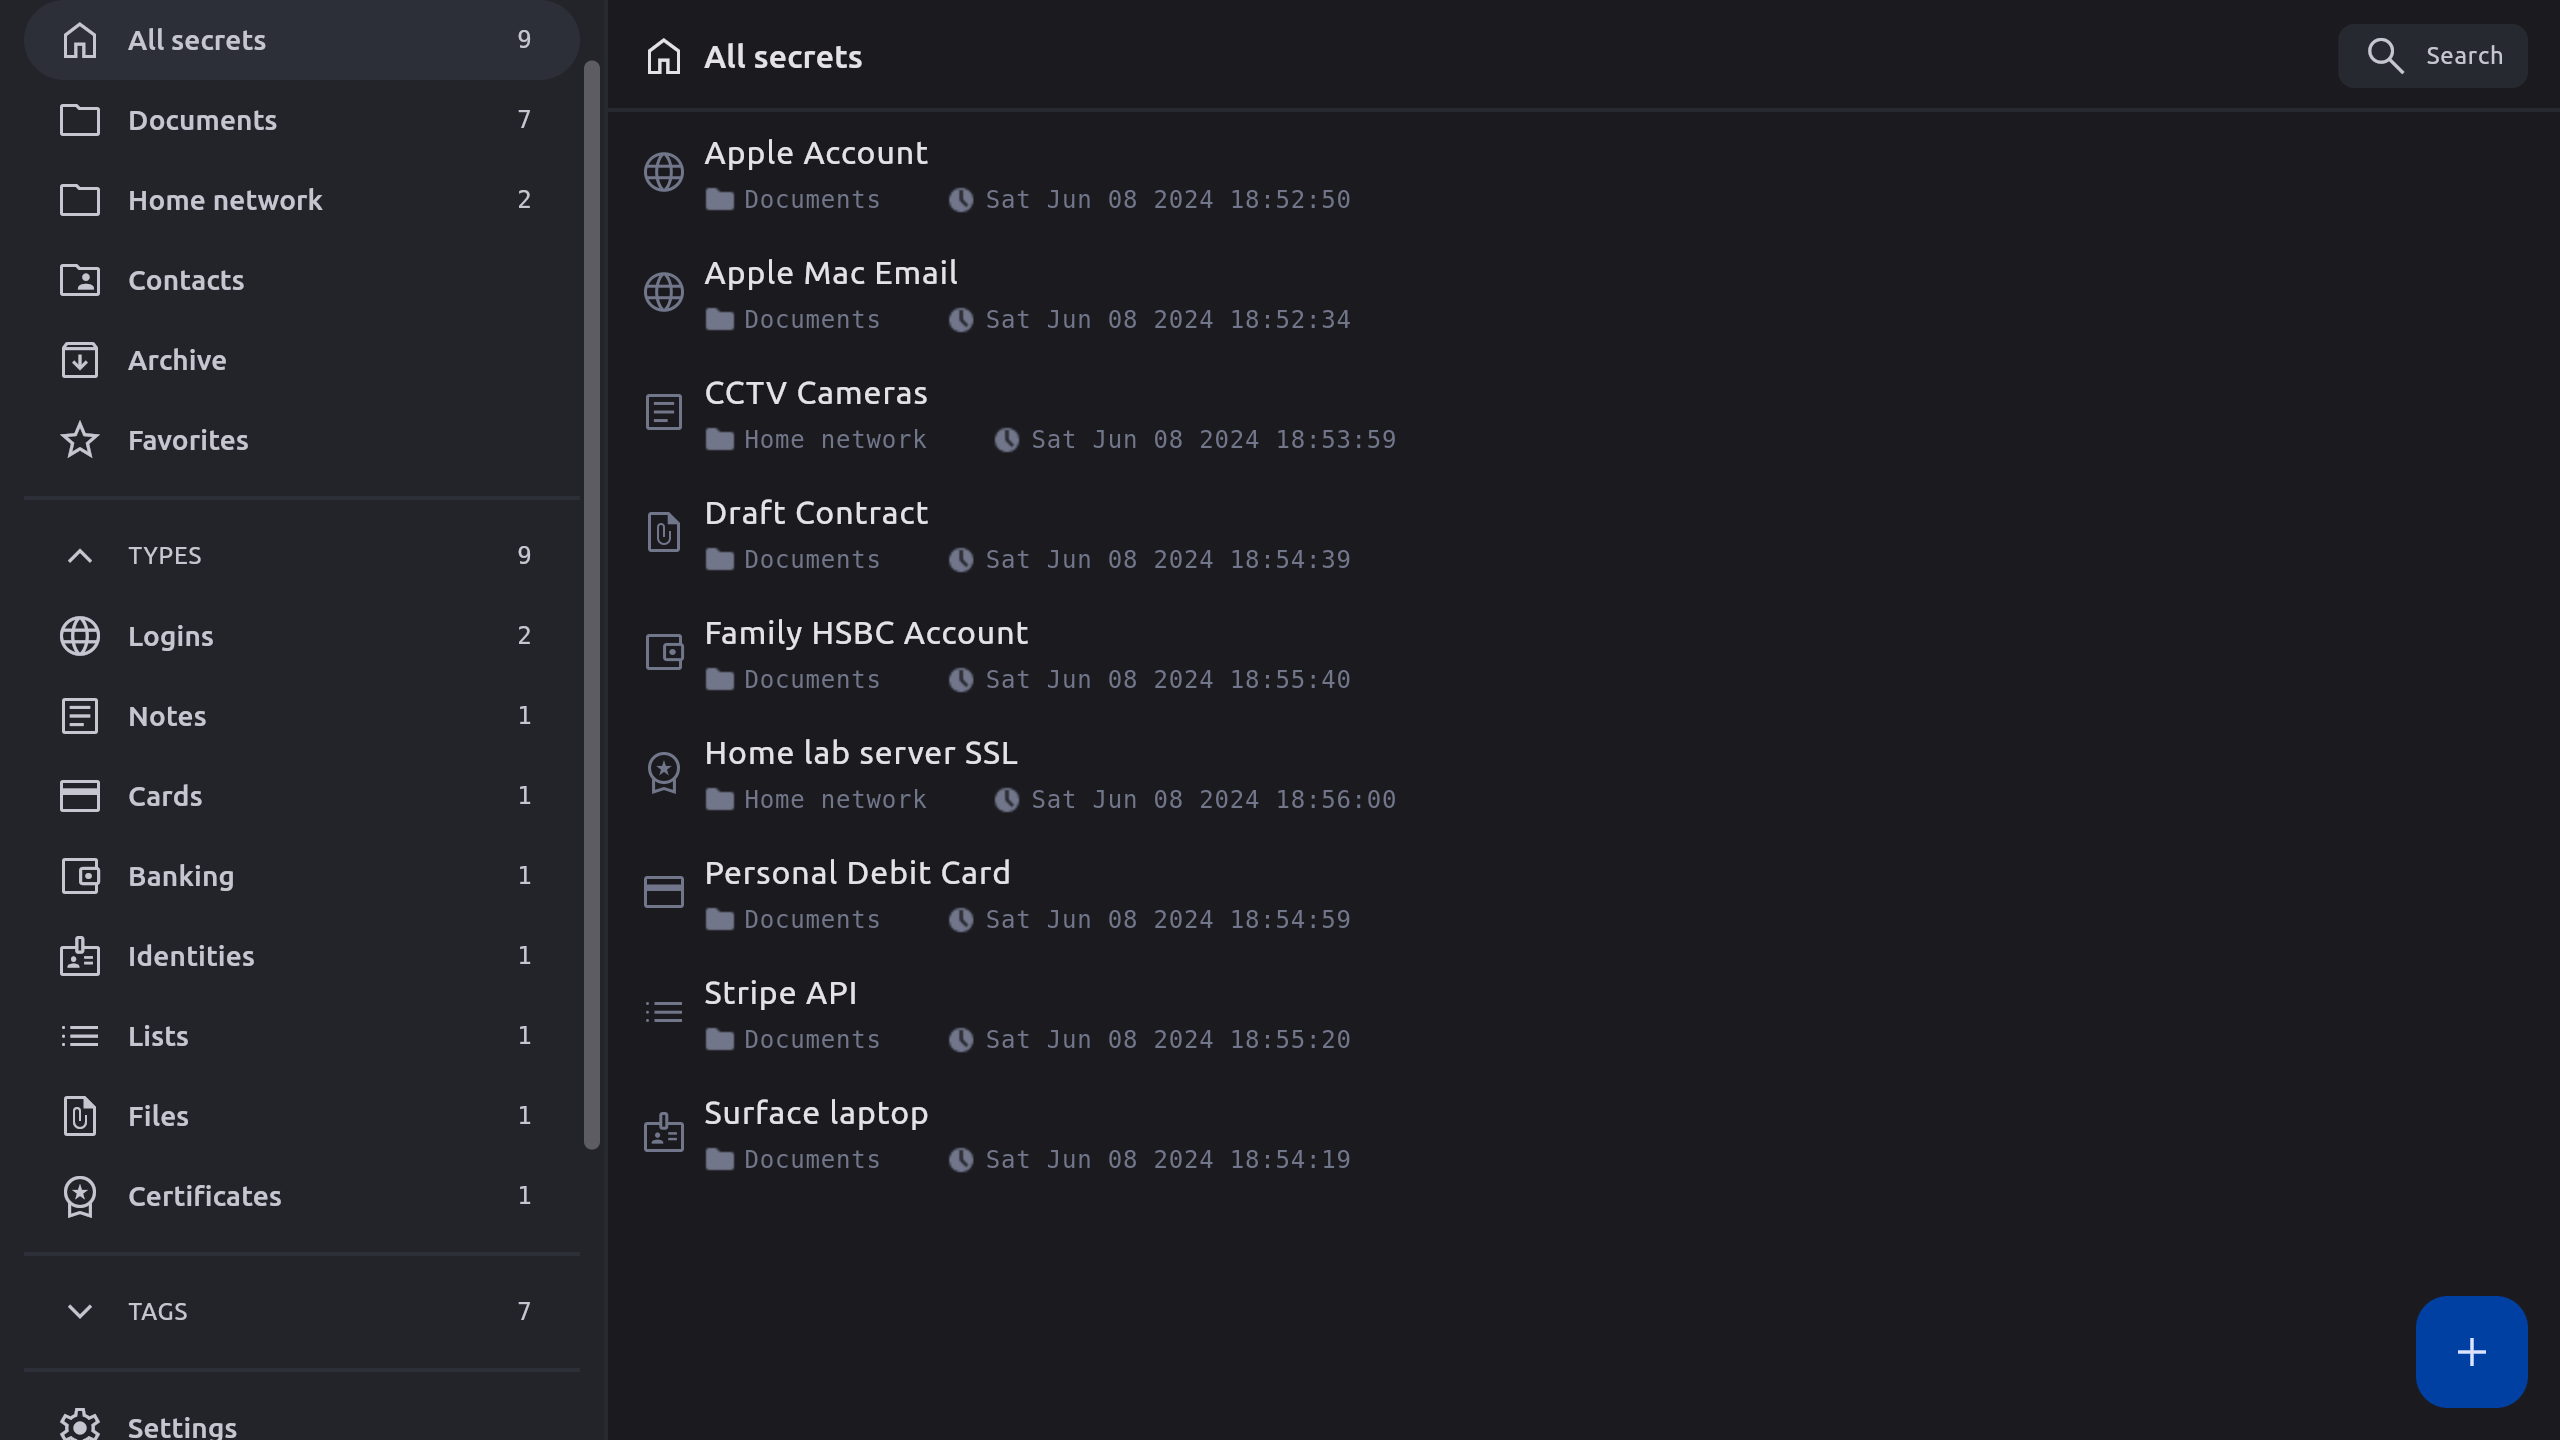Click the blue plus add-secret button
The height and width of the screenshot is (1440, 2560).
(2470, 1352)
